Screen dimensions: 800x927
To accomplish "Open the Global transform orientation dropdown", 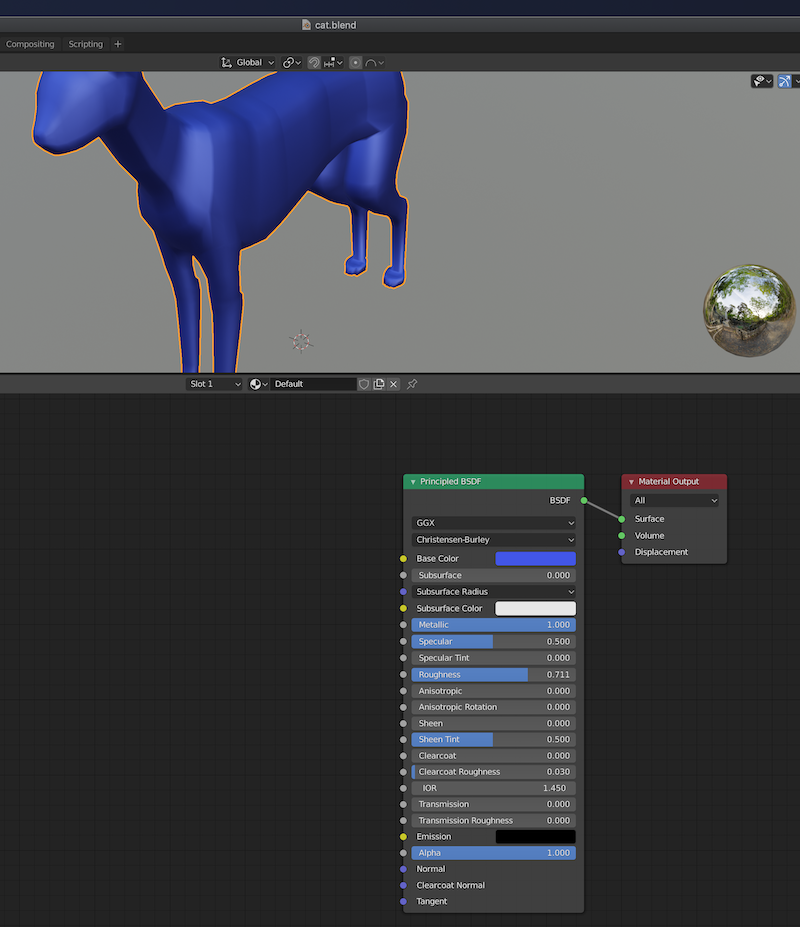I will [248, 62].
